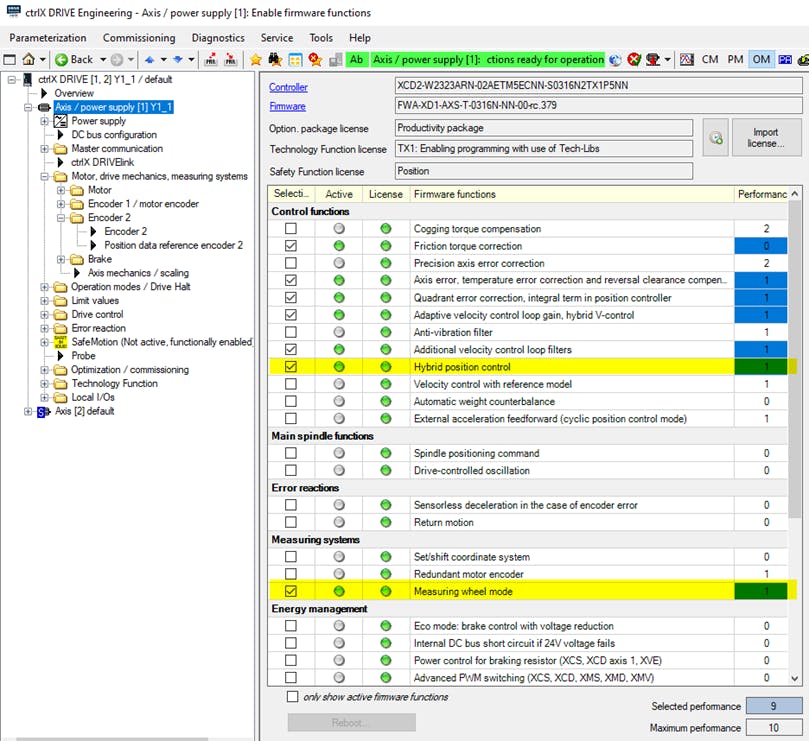
Task: Click down arrow of firmware list scrollbar
Action: pyautogui.click(x=795, y=678)
